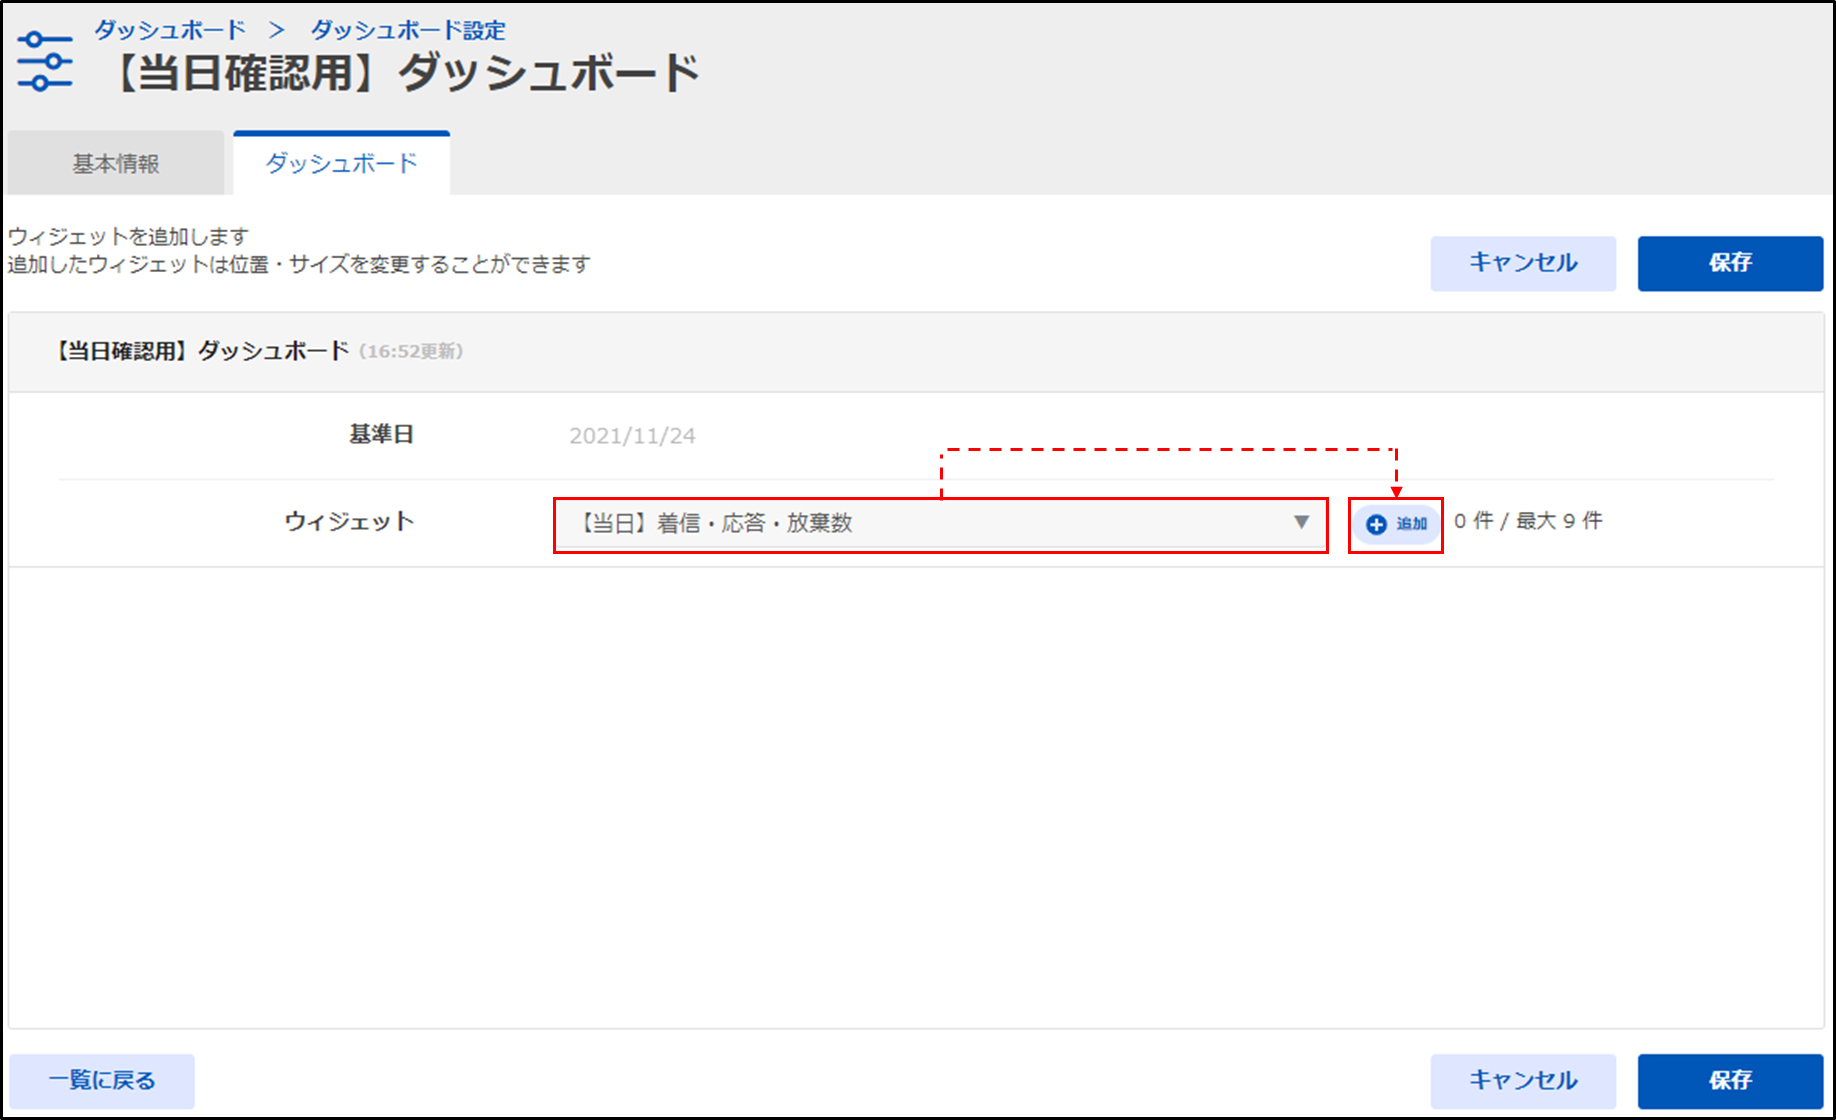
Task: Click the 0 件 / 最大 9 件 counter
Action: point(1527,521)
